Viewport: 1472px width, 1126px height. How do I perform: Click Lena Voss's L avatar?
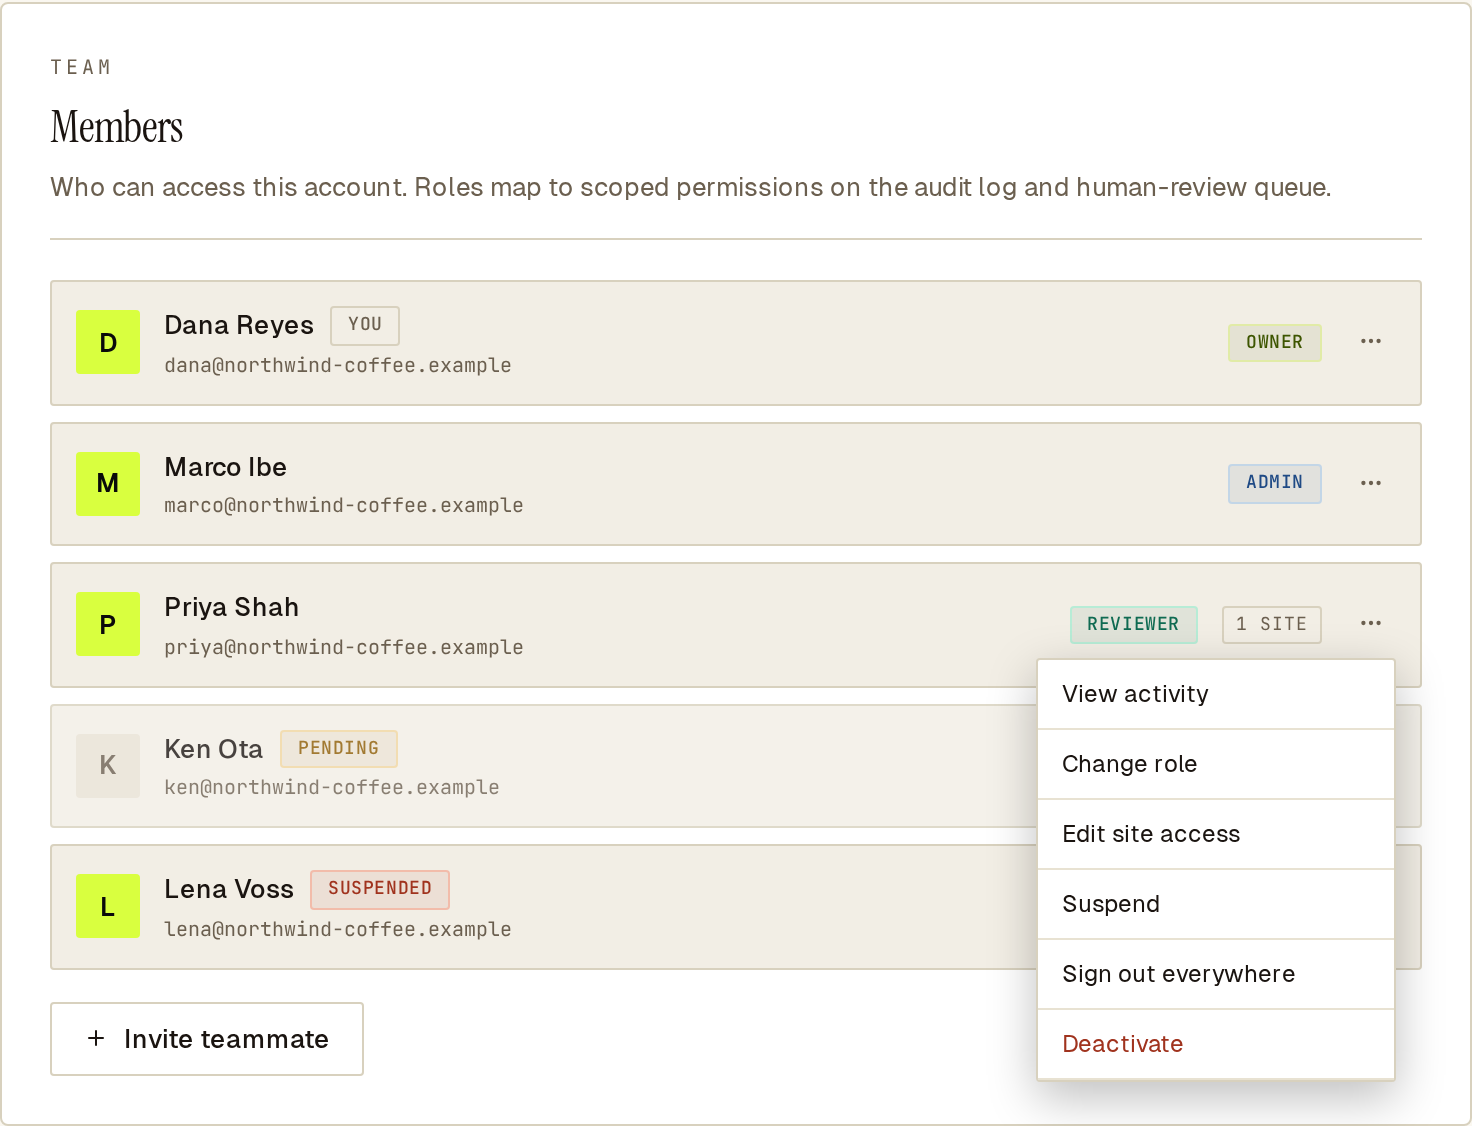[108, 906]
